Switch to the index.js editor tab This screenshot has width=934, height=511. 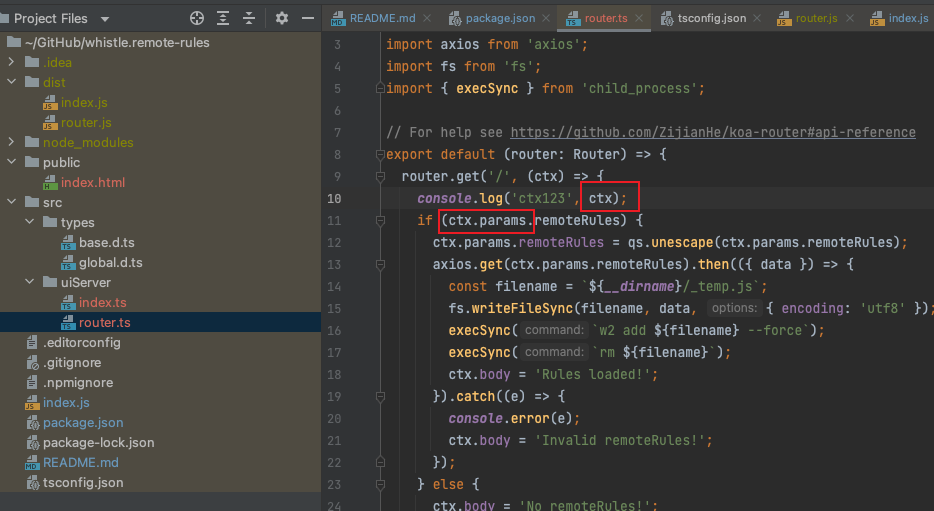click(x=908, y=18)
